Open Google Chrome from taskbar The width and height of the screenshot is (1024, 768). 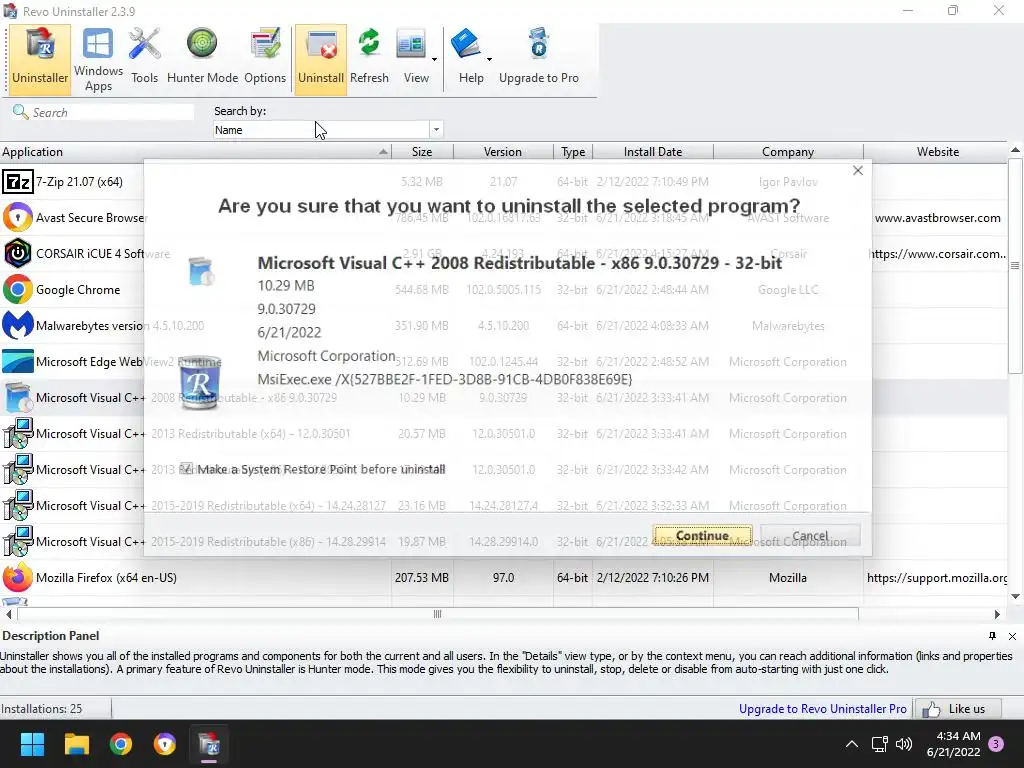(121, 744)
